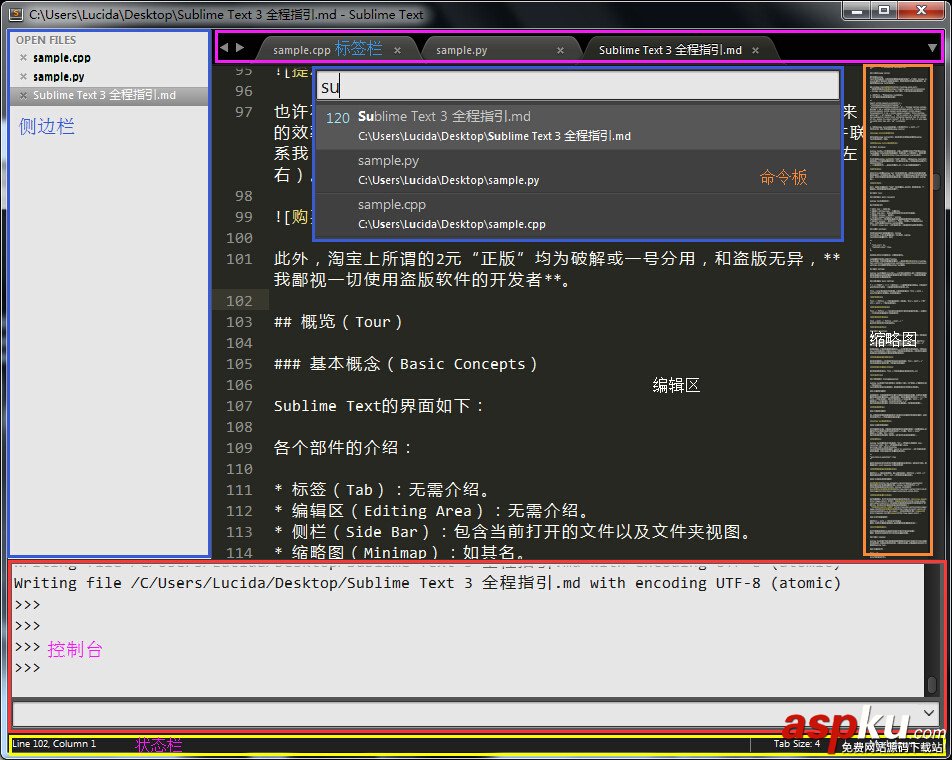This screenshot has height=760, width=952.
Task: Click the '* 编辑区 ( Editing Area )' line
Action: pyautogui.click(x=430, y=511)
